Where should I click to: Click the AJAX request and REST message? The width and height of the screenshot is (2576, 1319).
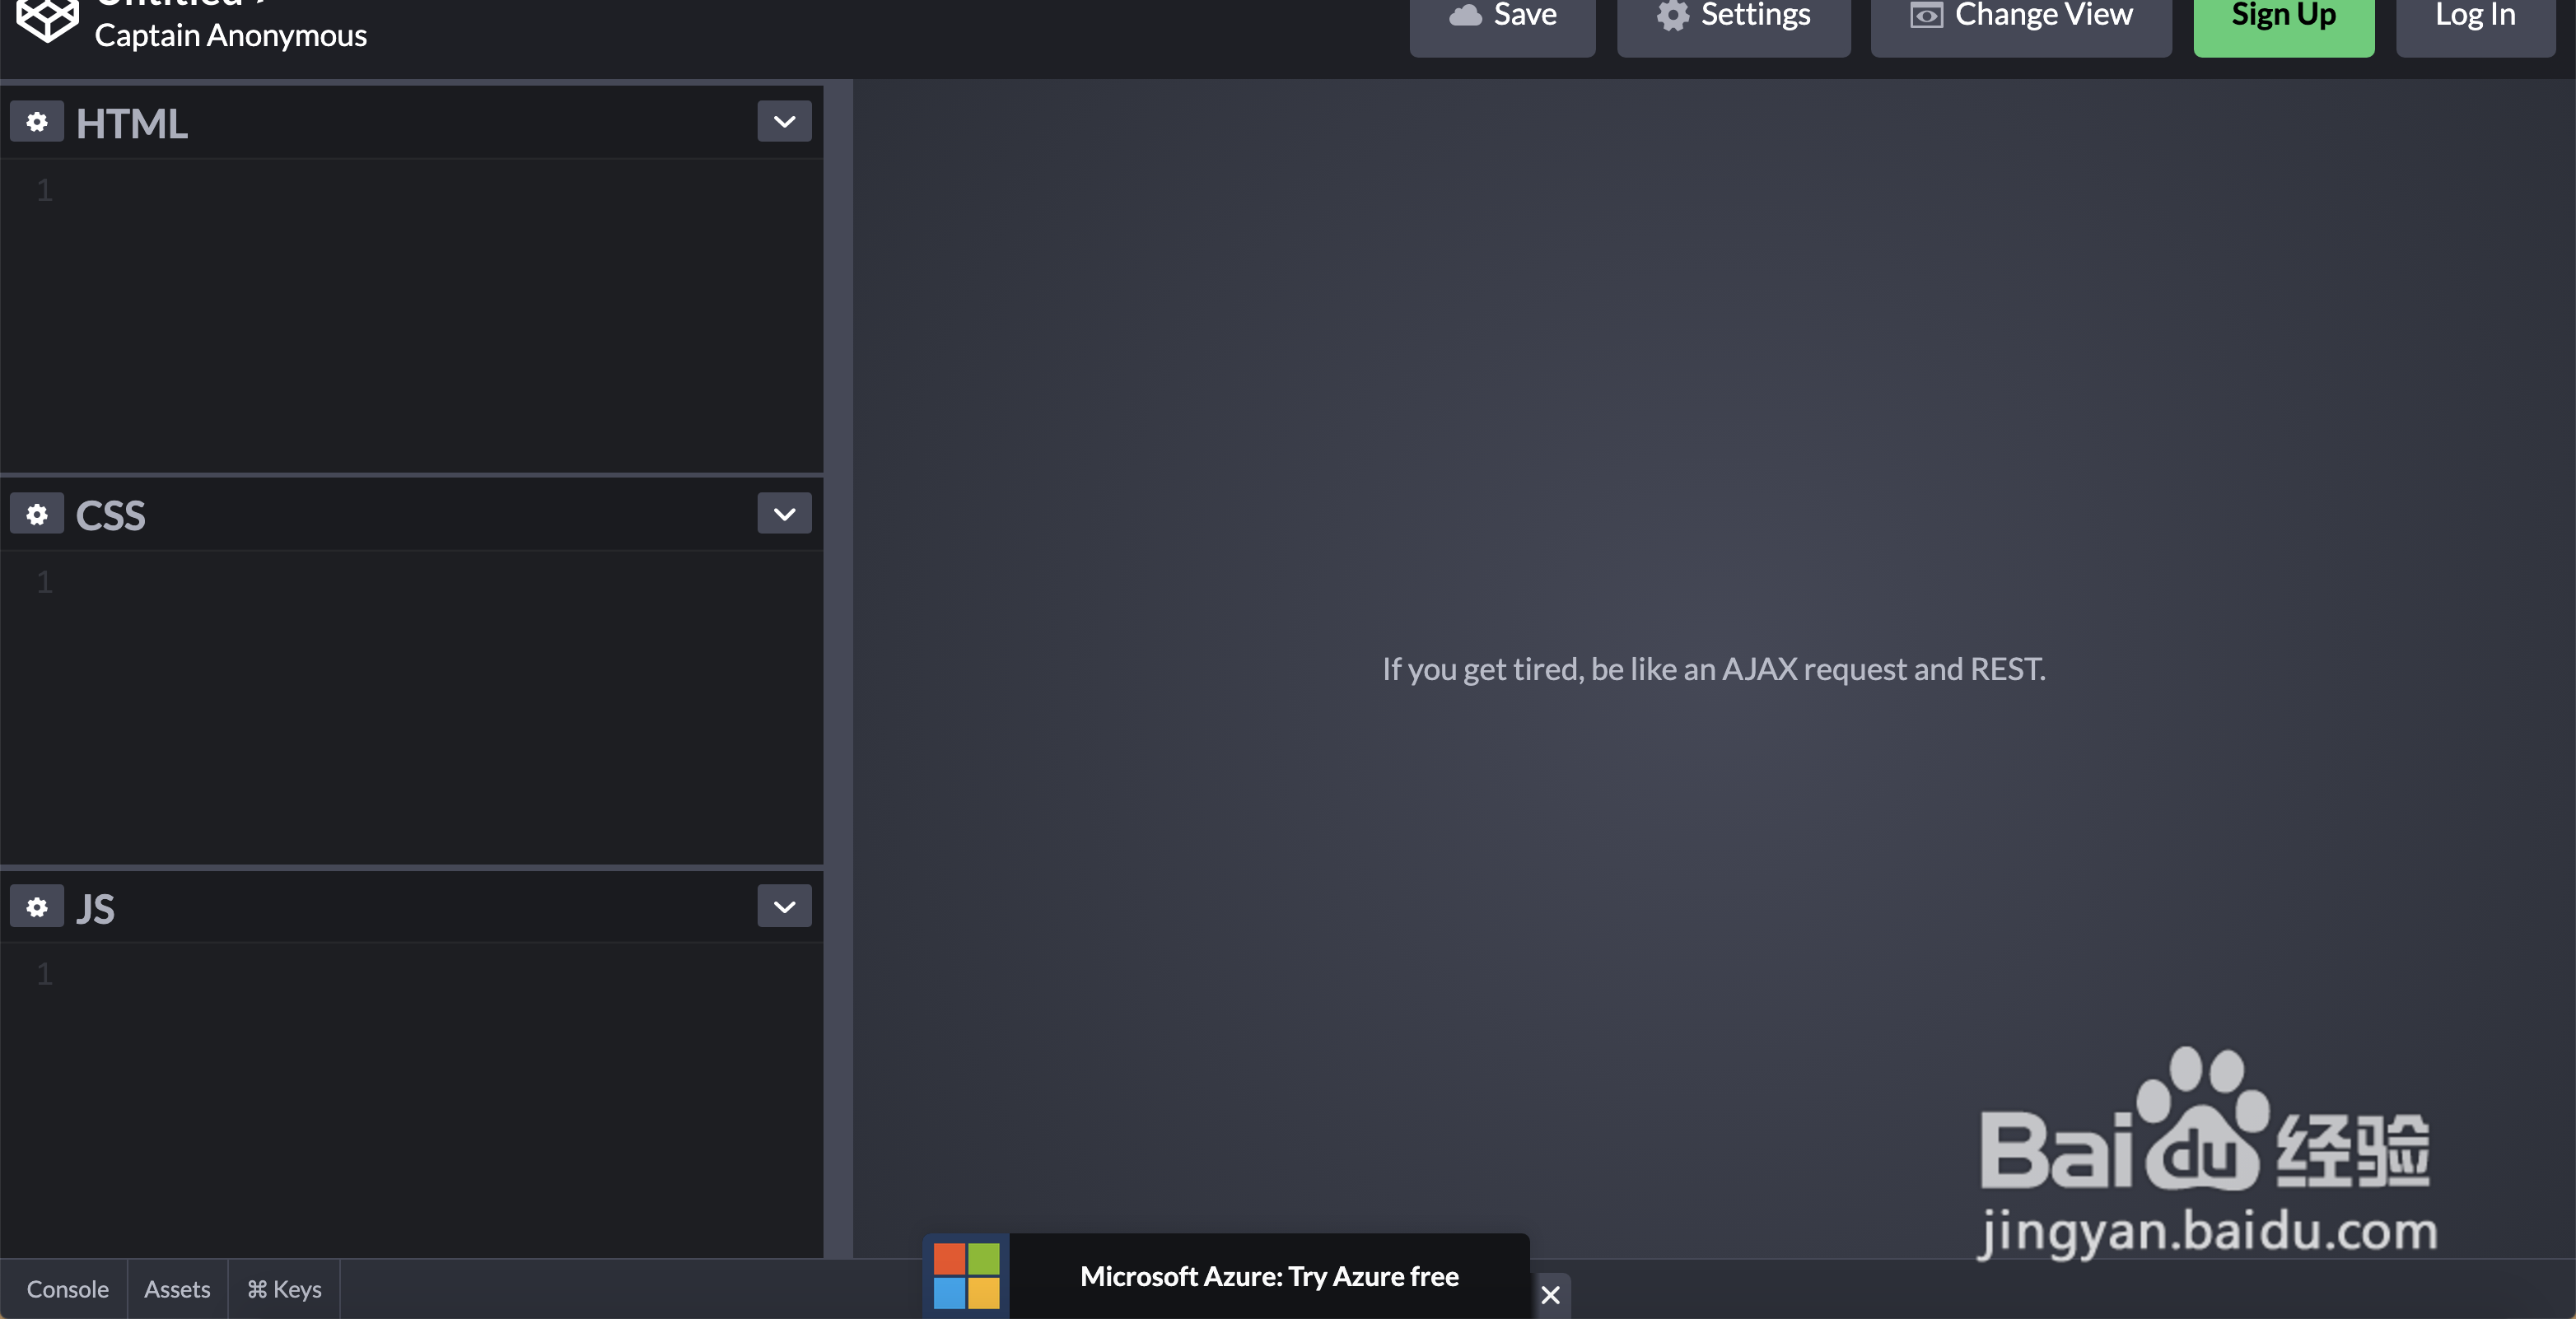[x=1714, y=669]
